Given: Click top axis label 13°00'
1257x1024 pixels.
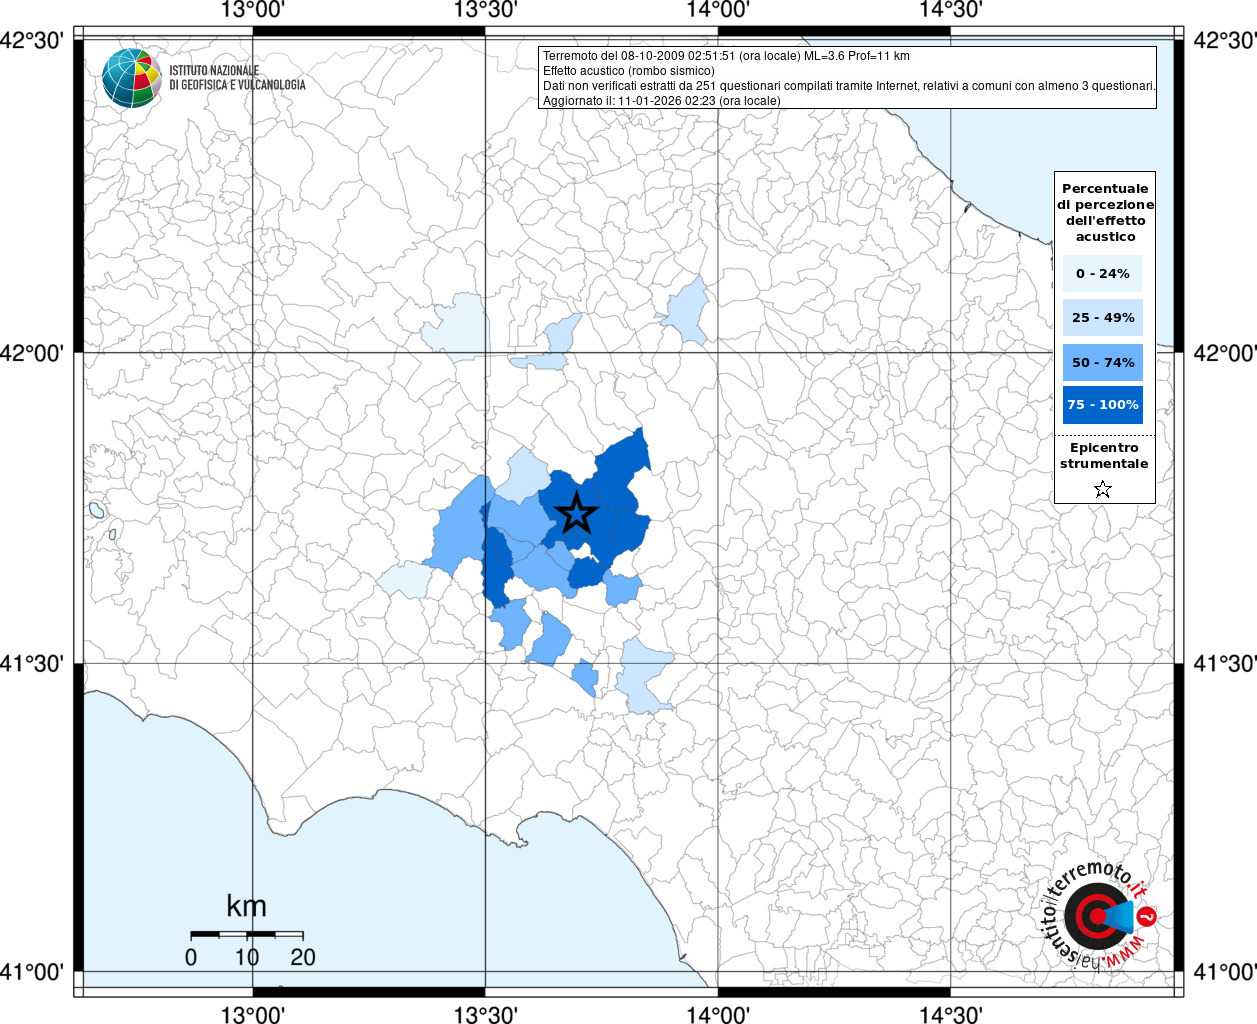Looking at the screenshot, I should click(252, 10).
